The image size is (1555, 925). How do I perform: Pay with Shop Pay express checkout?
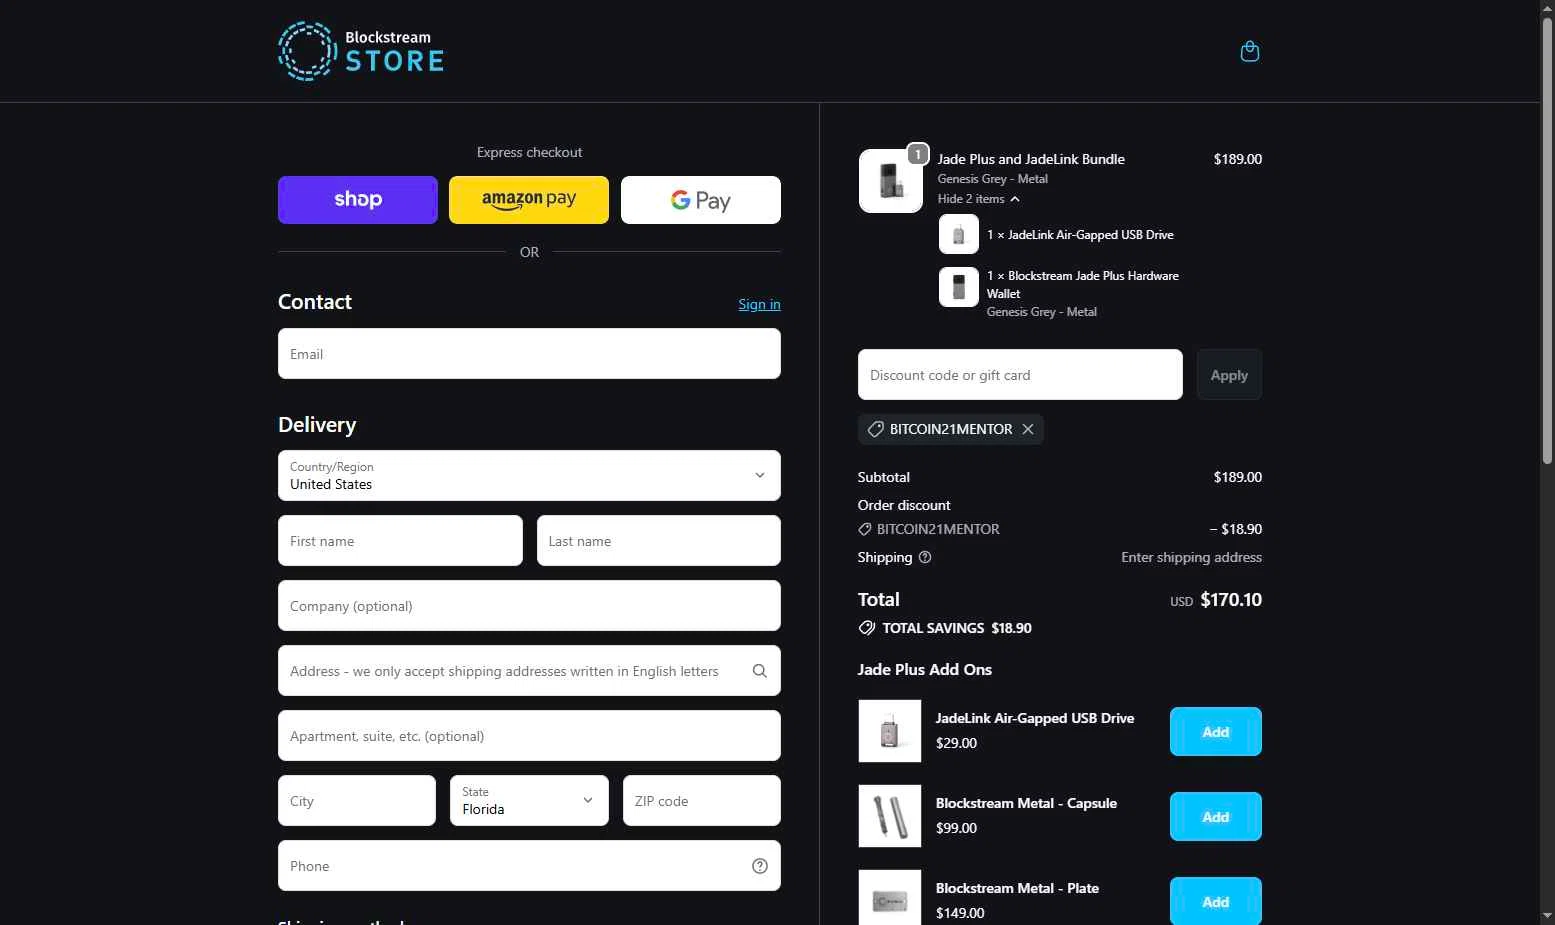[x=358, y=200]
